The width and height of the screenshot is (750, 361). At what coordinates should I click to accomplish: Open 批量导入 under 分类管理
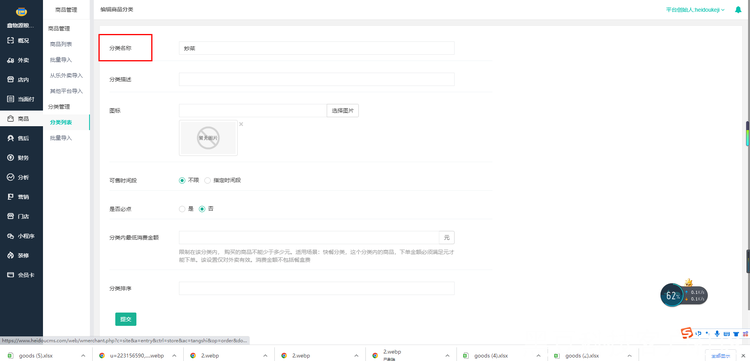(x=61, y=138)
